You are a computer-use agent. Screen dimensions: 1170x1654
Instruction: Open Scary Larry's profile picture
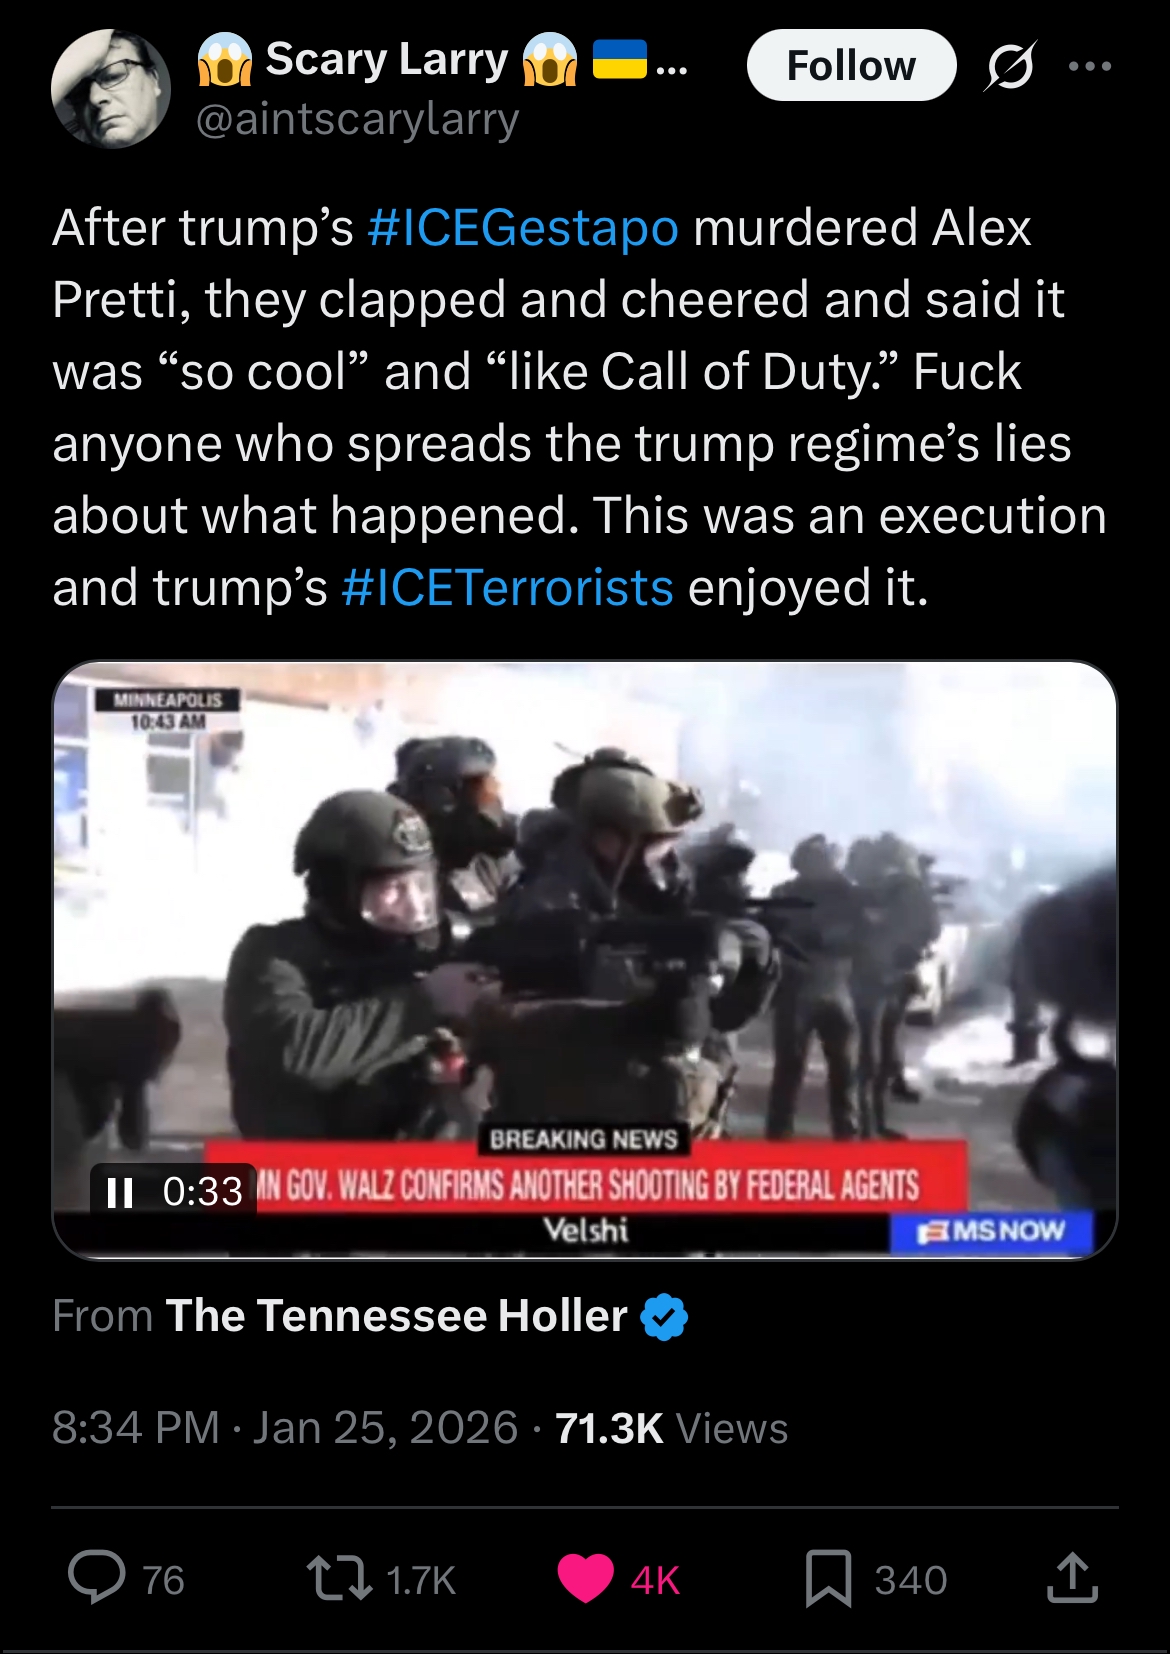pyautogui.click(x=111, y=88)
